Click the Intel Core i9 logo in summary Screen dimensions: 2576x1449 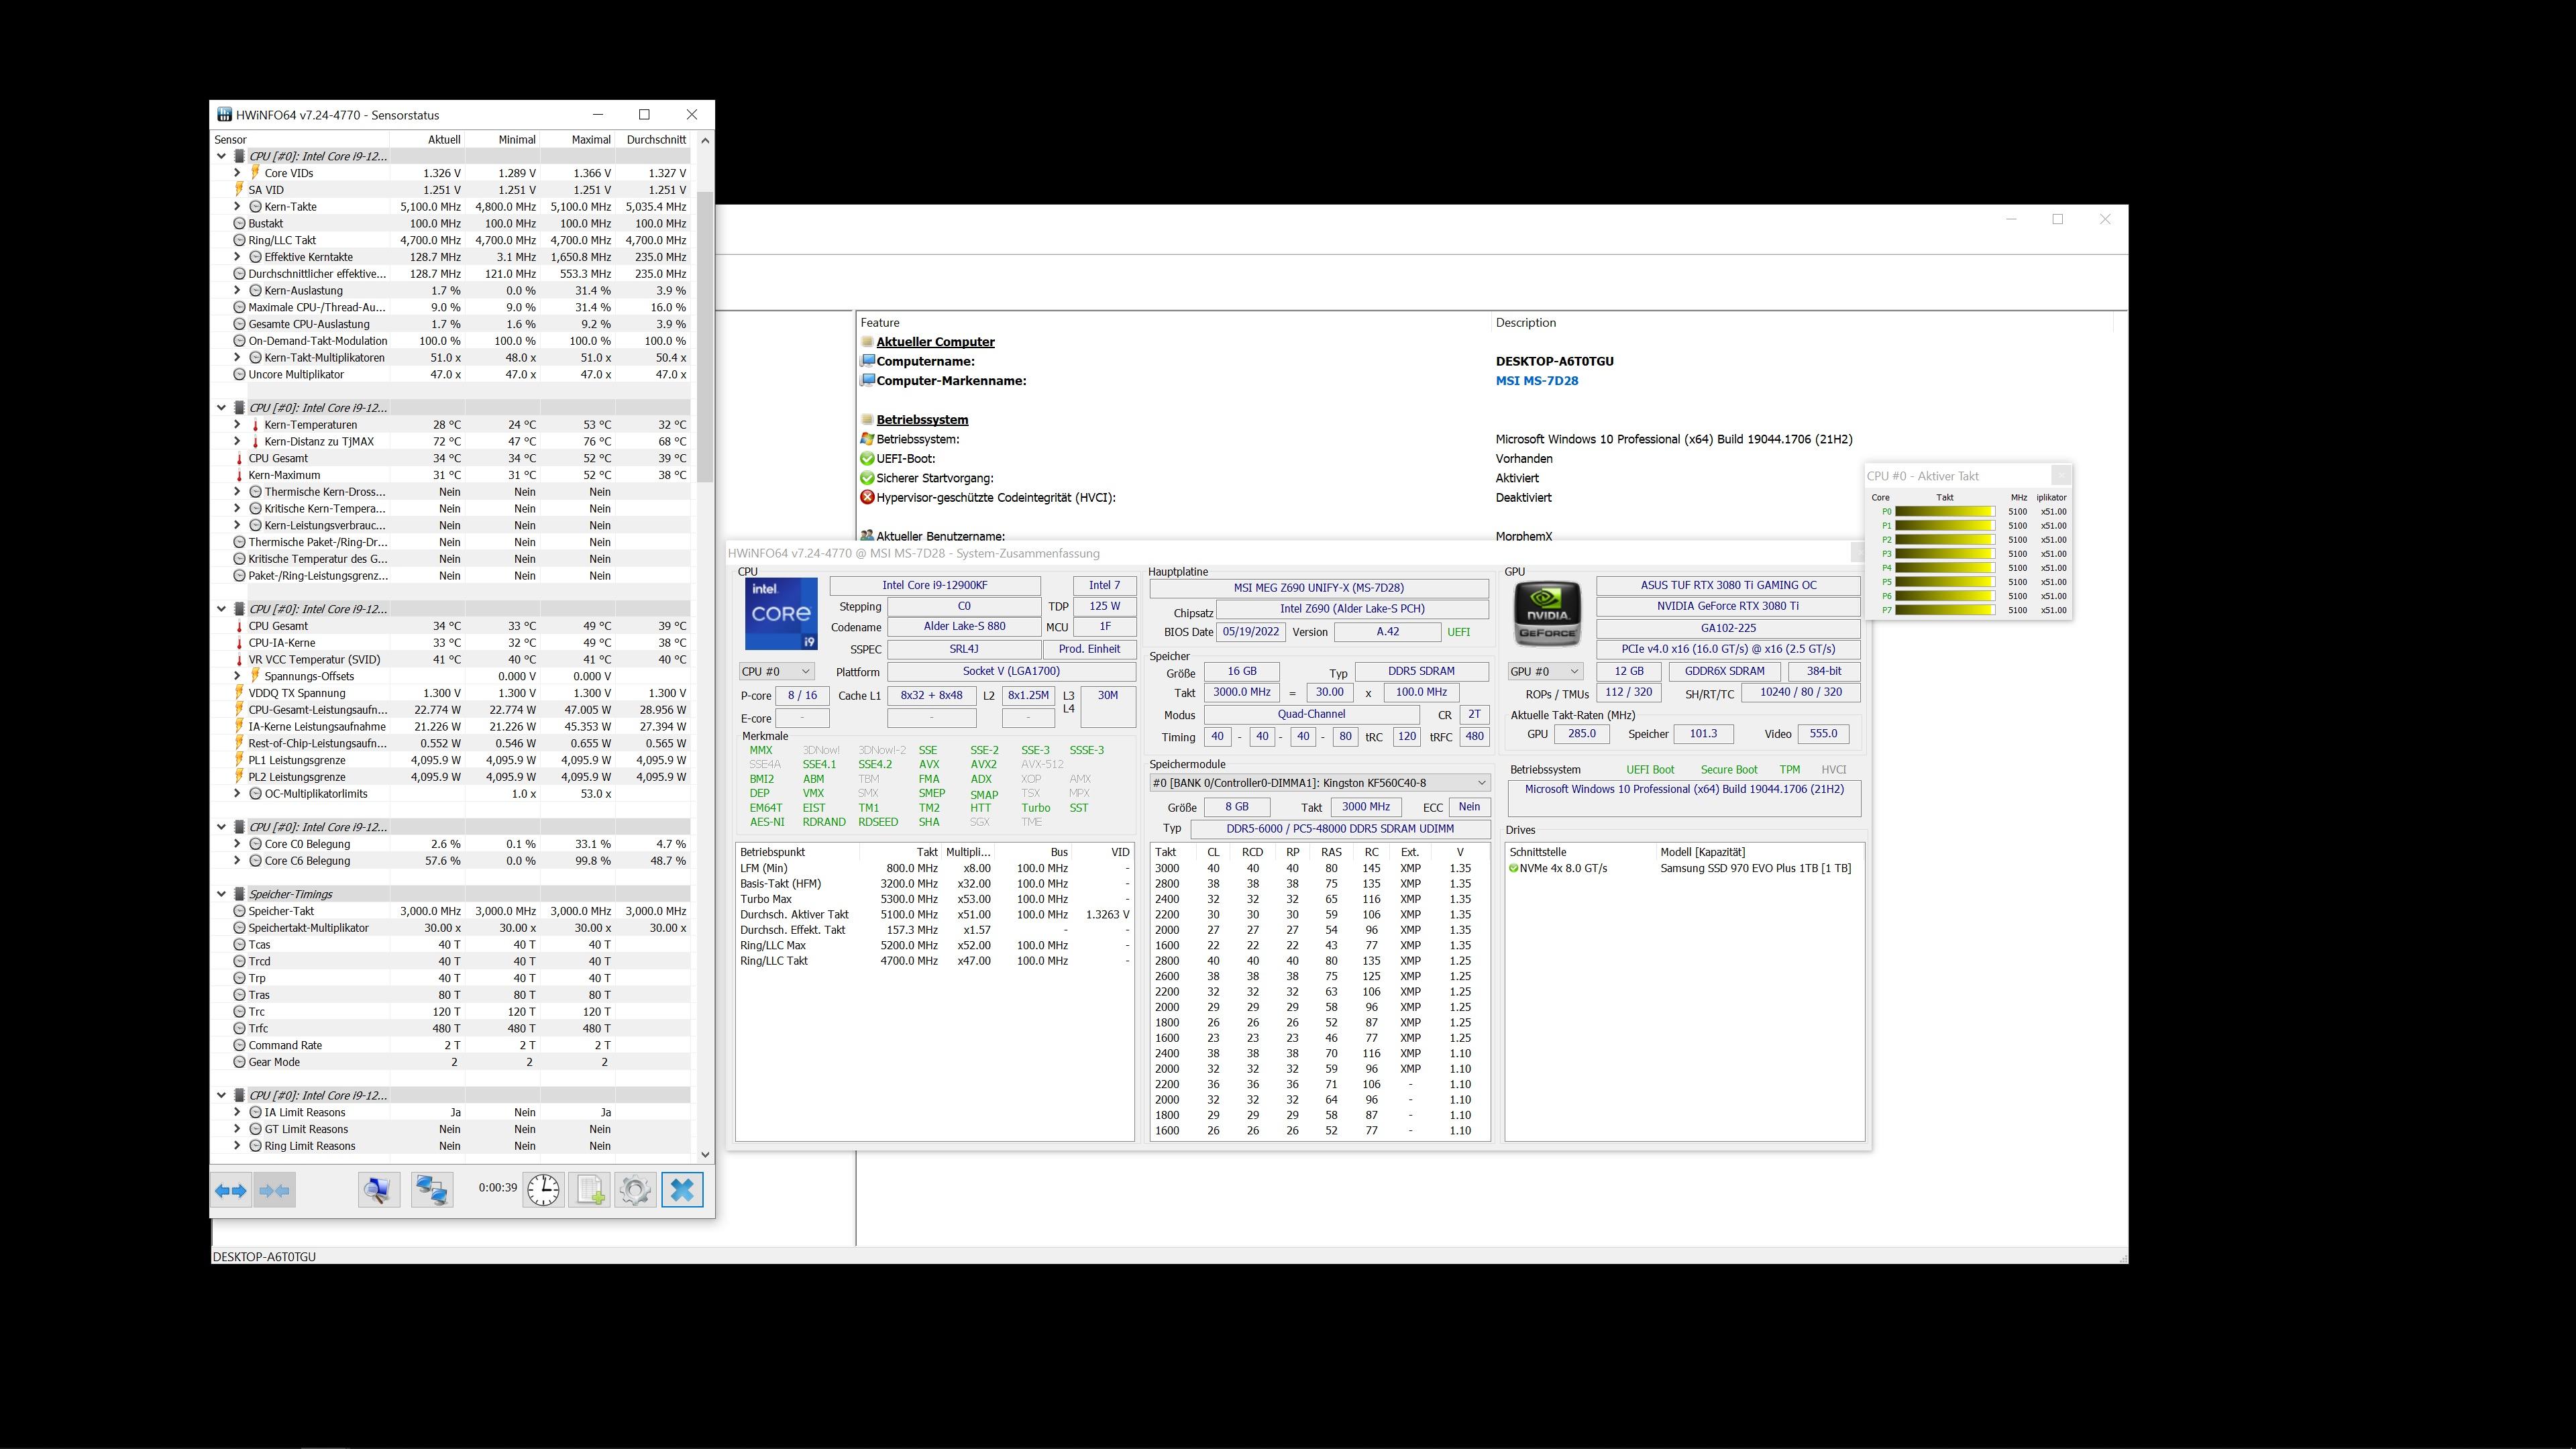(x=781, y=614)
